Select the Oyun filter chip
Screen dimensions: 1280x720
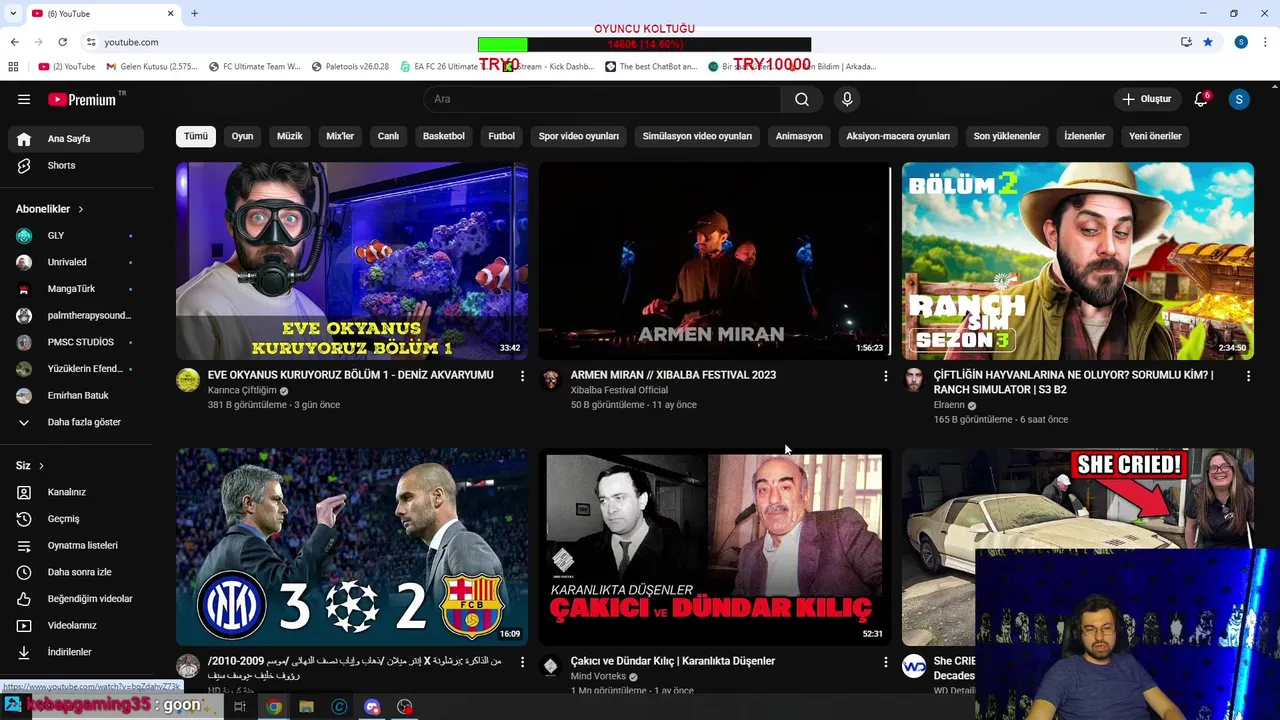coord(243,136)
